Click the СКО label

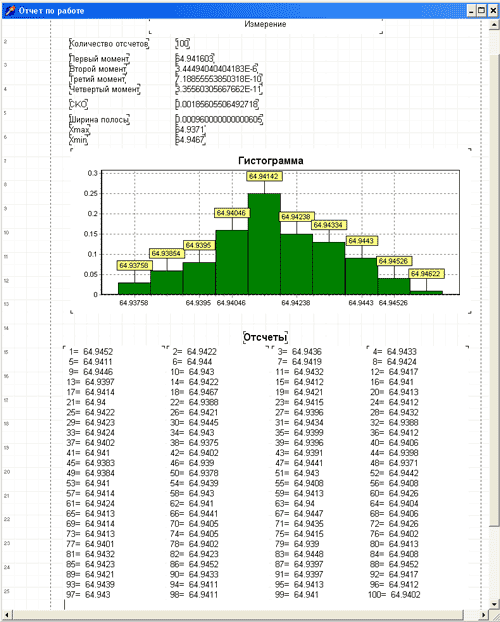coord(78,104)
